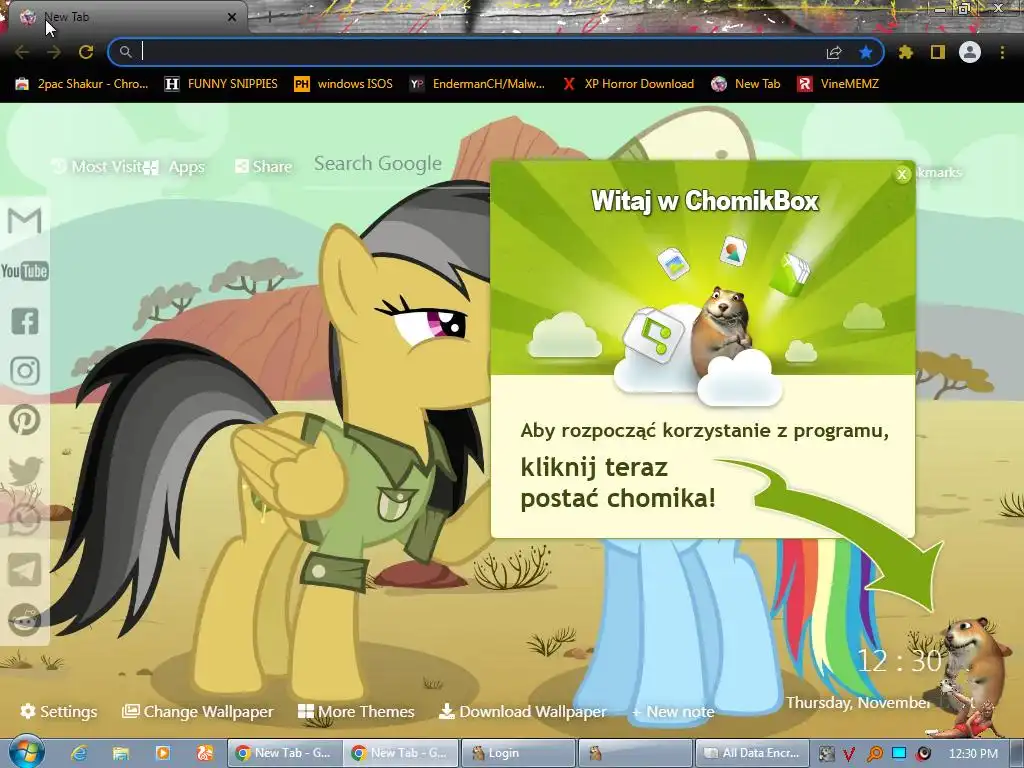Viewport: 1024px width, 768px height.
Task: Switch to unlabeled hamster taskbar window
Action: (x=635, y=753)
